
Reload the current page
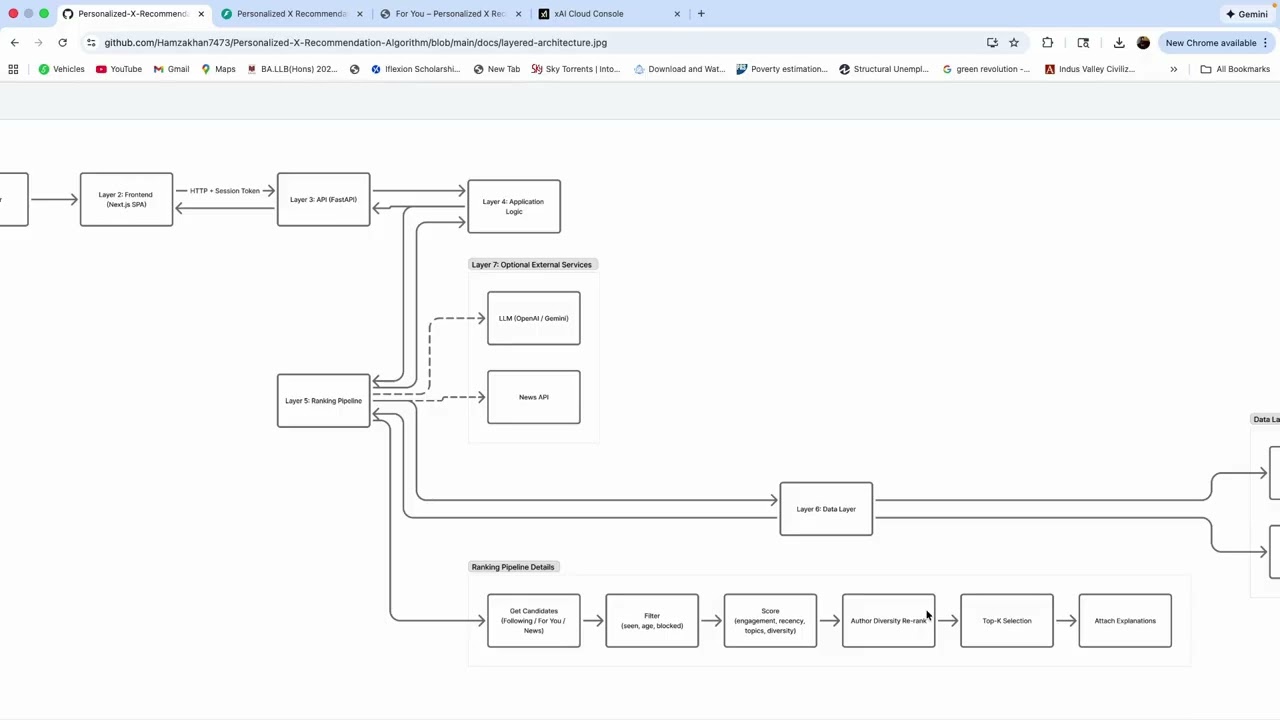tap(62, 43)
